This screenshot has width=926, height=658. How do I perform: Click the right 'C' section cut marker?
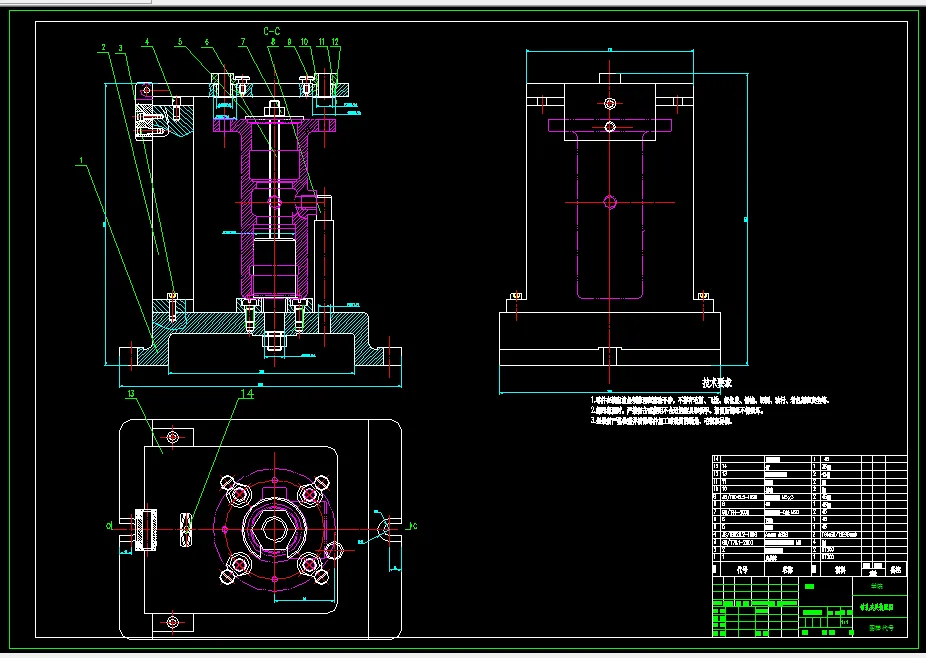[414, 526]
